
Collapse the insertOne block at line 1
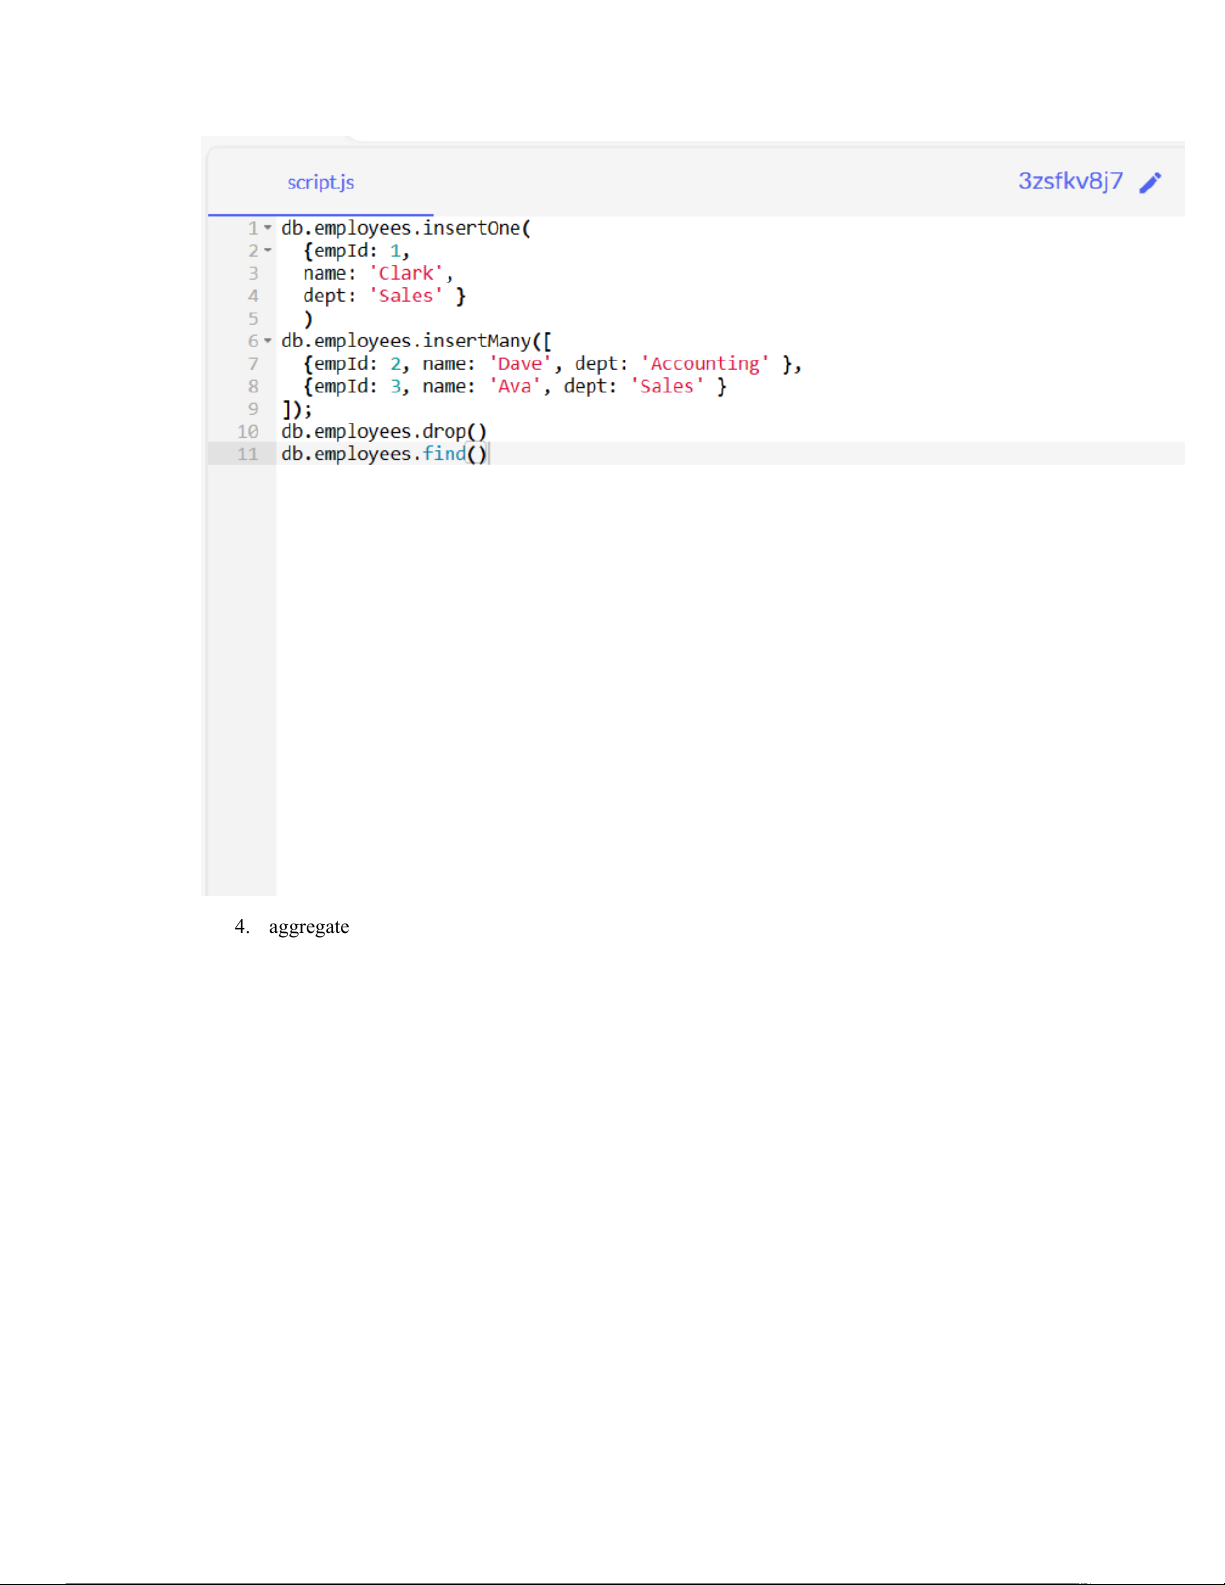268,228
